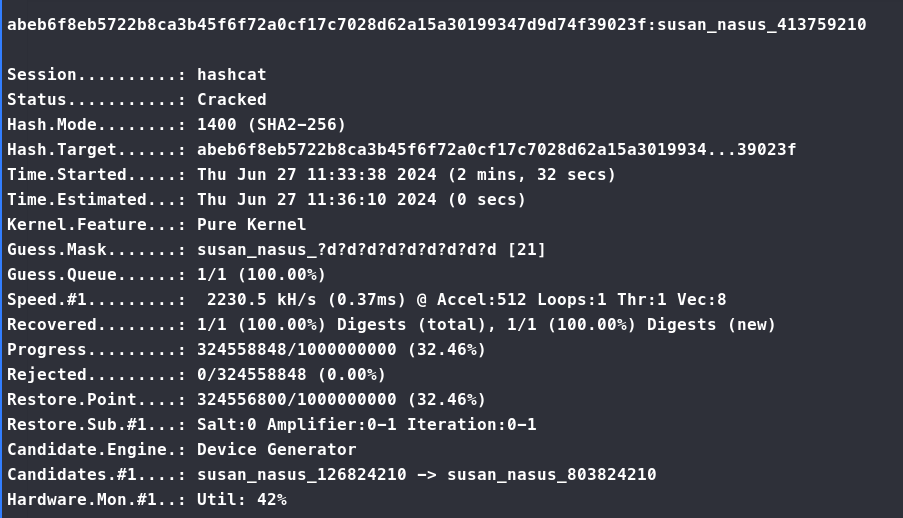Click the Rejected value 0/324558848
This screenshot has height=518, width=903.
[291, 375]
